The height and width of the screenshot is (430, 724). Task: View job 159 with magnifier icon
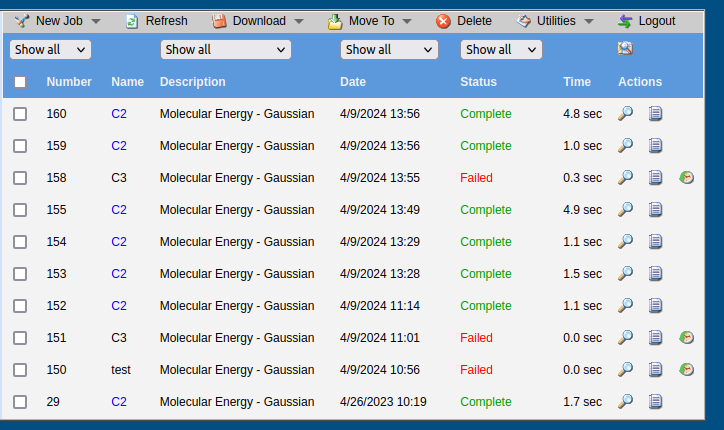625,145
